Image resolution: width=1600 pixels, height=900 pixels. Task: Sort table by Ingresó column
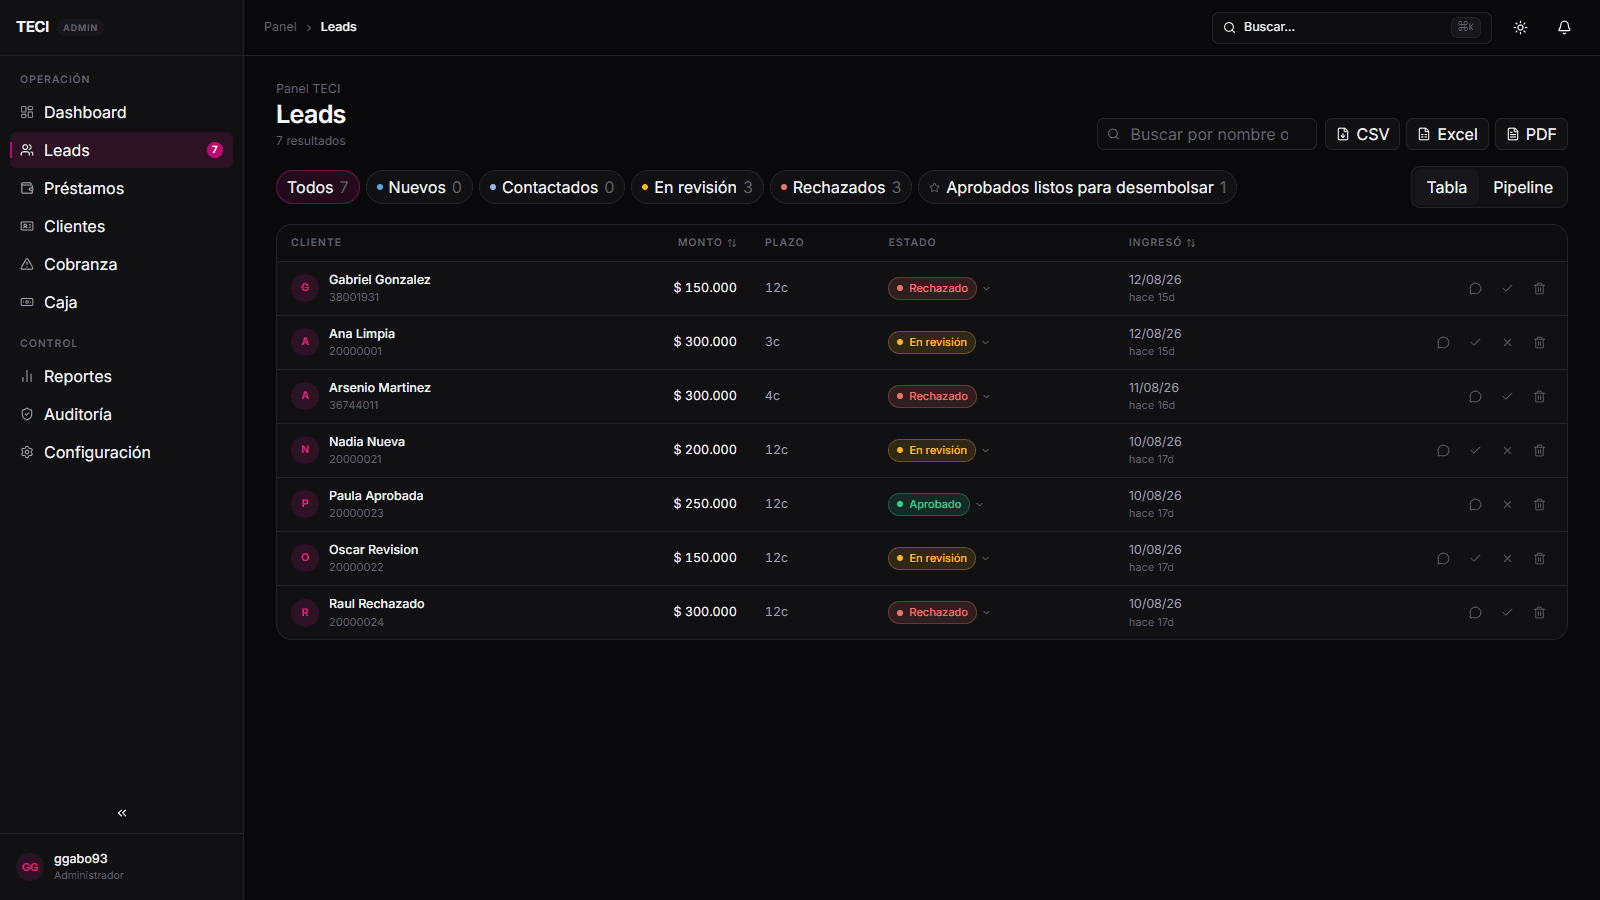1162,243
